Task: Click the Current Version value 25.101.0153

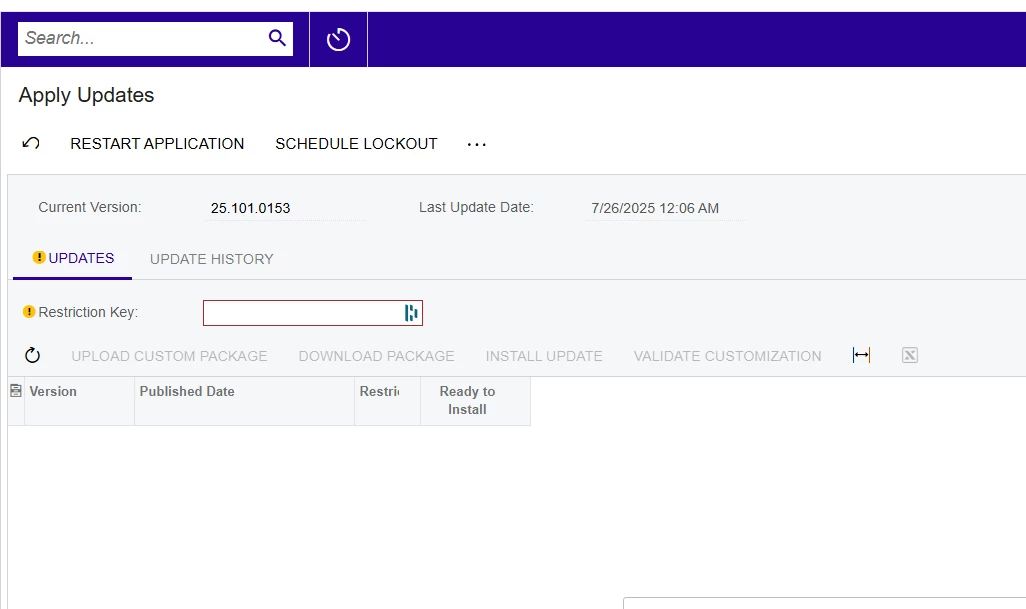Action: coord(251,208)
